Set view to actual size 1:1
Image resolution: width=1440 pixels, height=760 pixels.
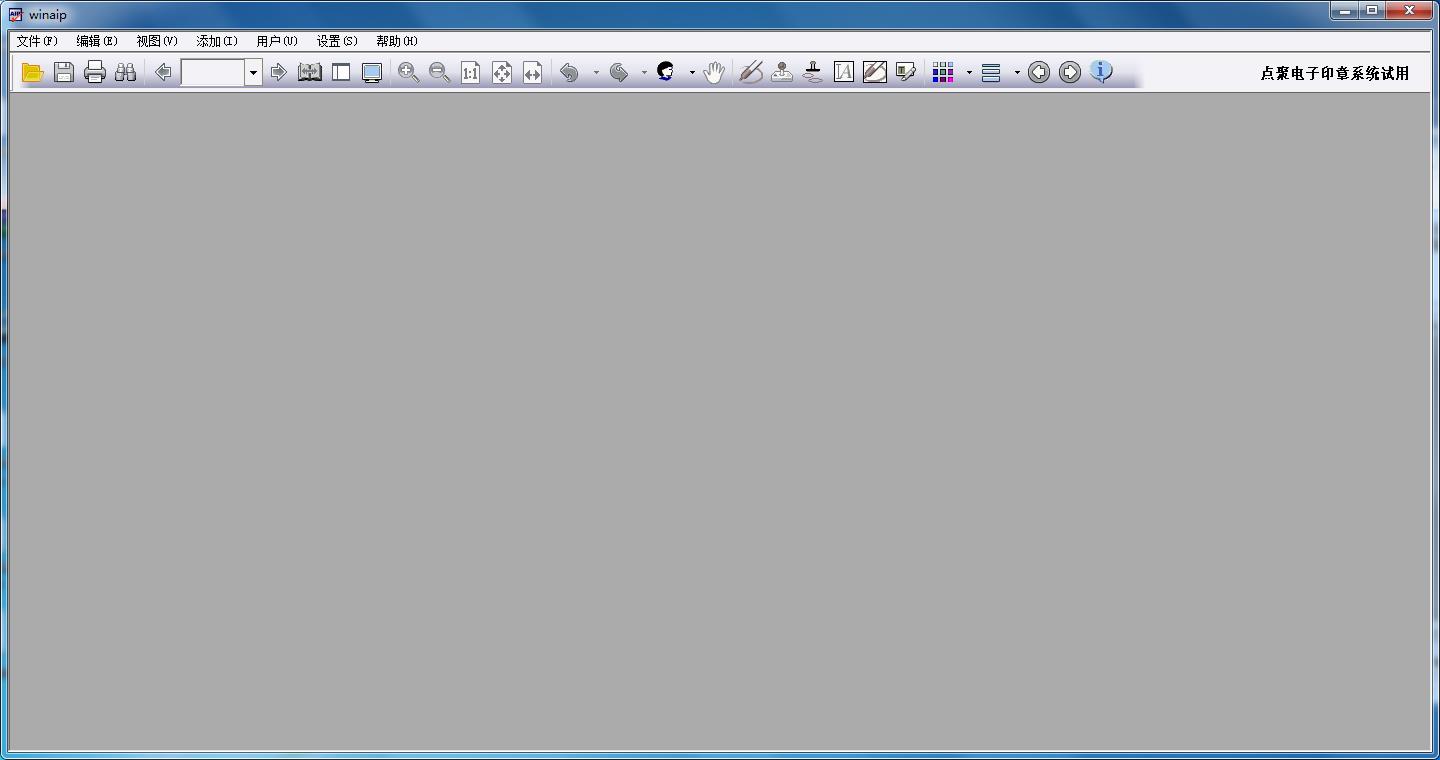click(x=470, y=72)
